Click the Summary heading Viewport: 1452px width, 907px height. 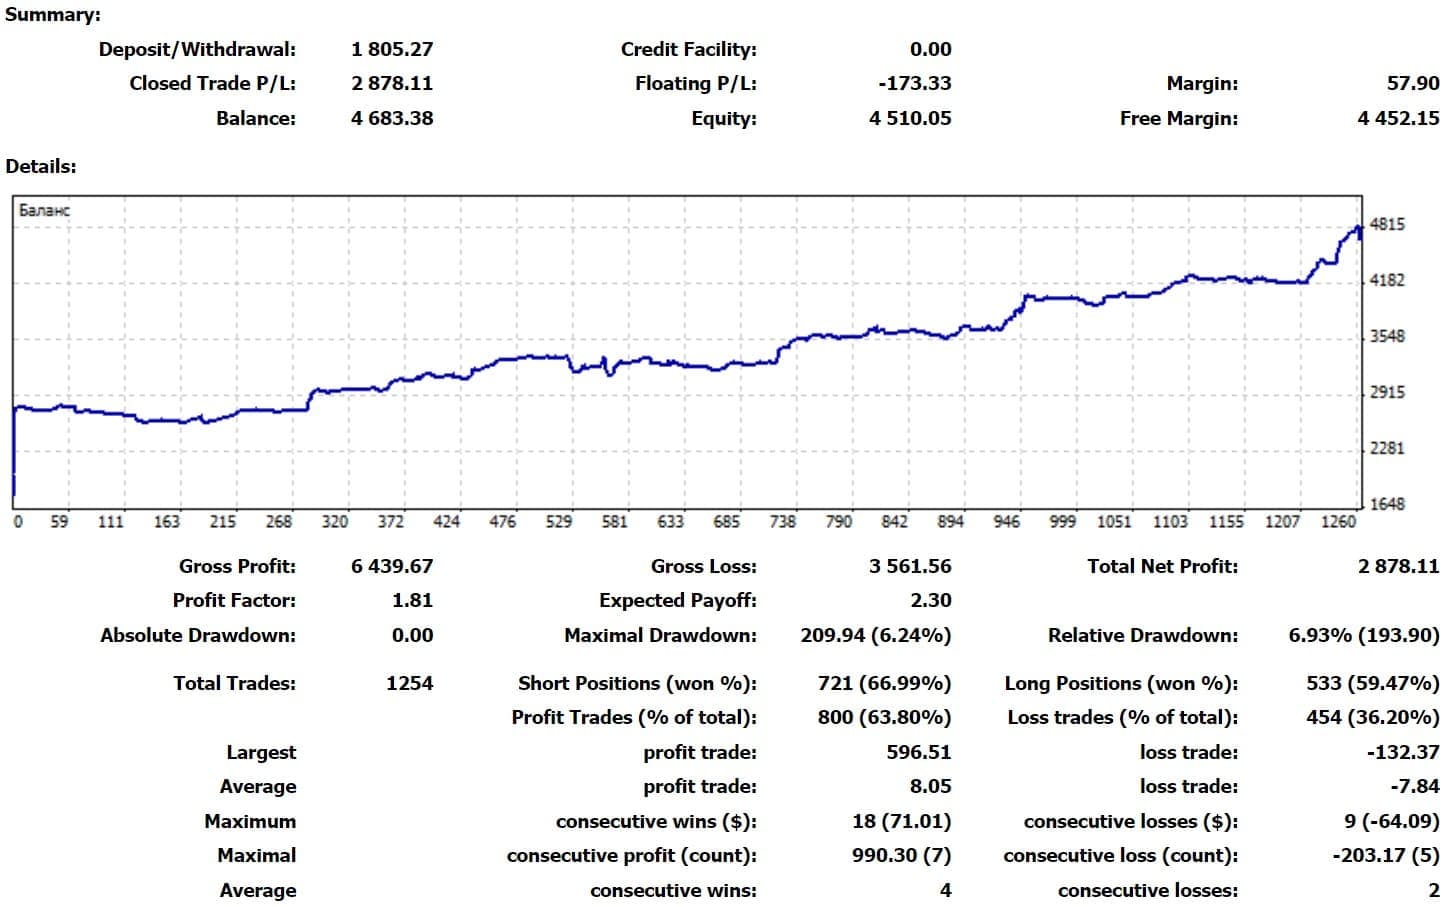pyautogui.click(x=53, y=15)
